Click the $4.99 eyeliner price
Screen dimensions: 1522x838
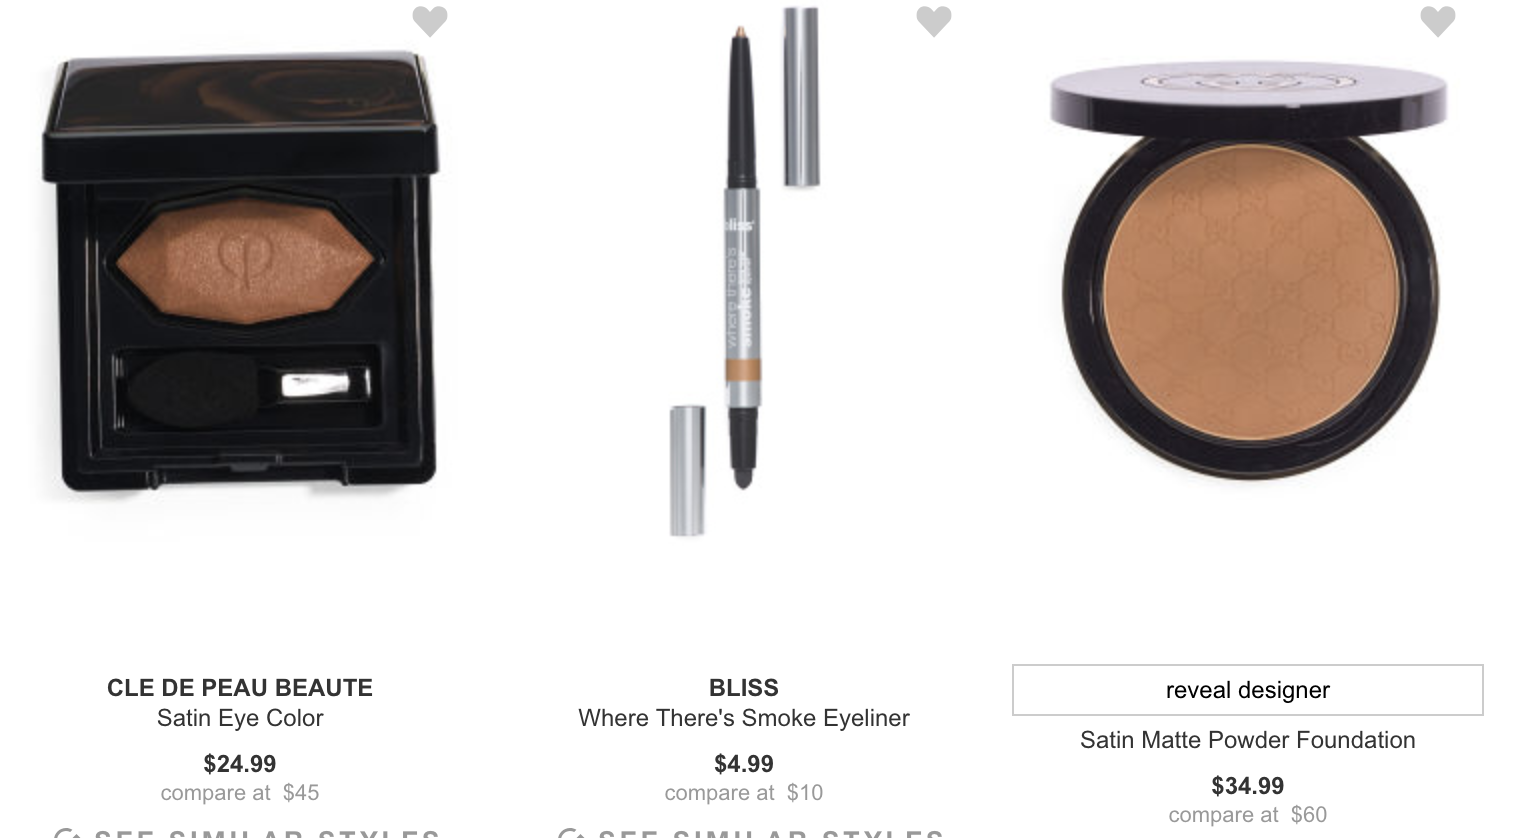tap(744, 764)
